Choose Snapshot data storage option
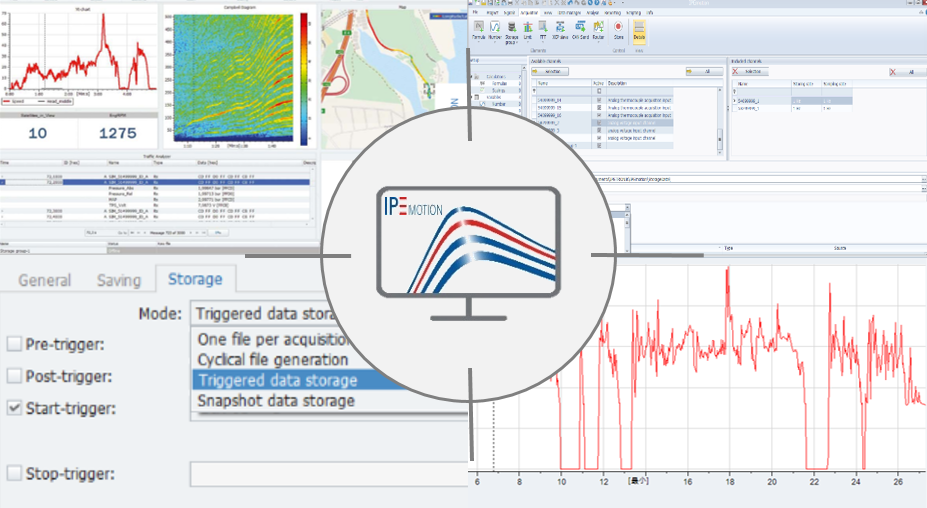Viewport: 927px width, 508px height. coord(276,400)
